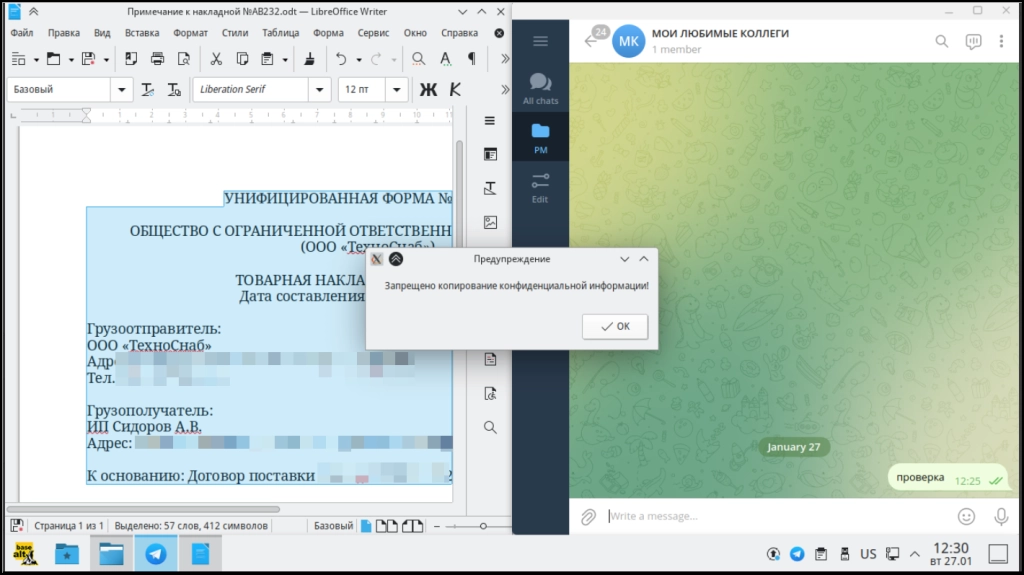Open the Вставка menu
The image size is (1024, 575).
tap(142, 32)
